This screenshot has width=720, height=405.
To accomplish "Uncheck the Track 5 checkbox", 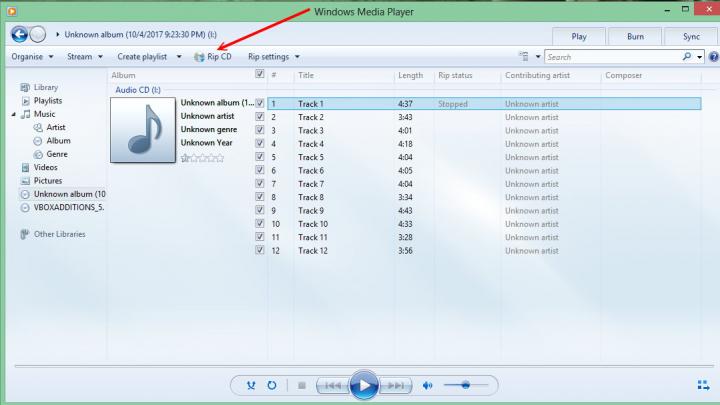I will tap(259, 157).
